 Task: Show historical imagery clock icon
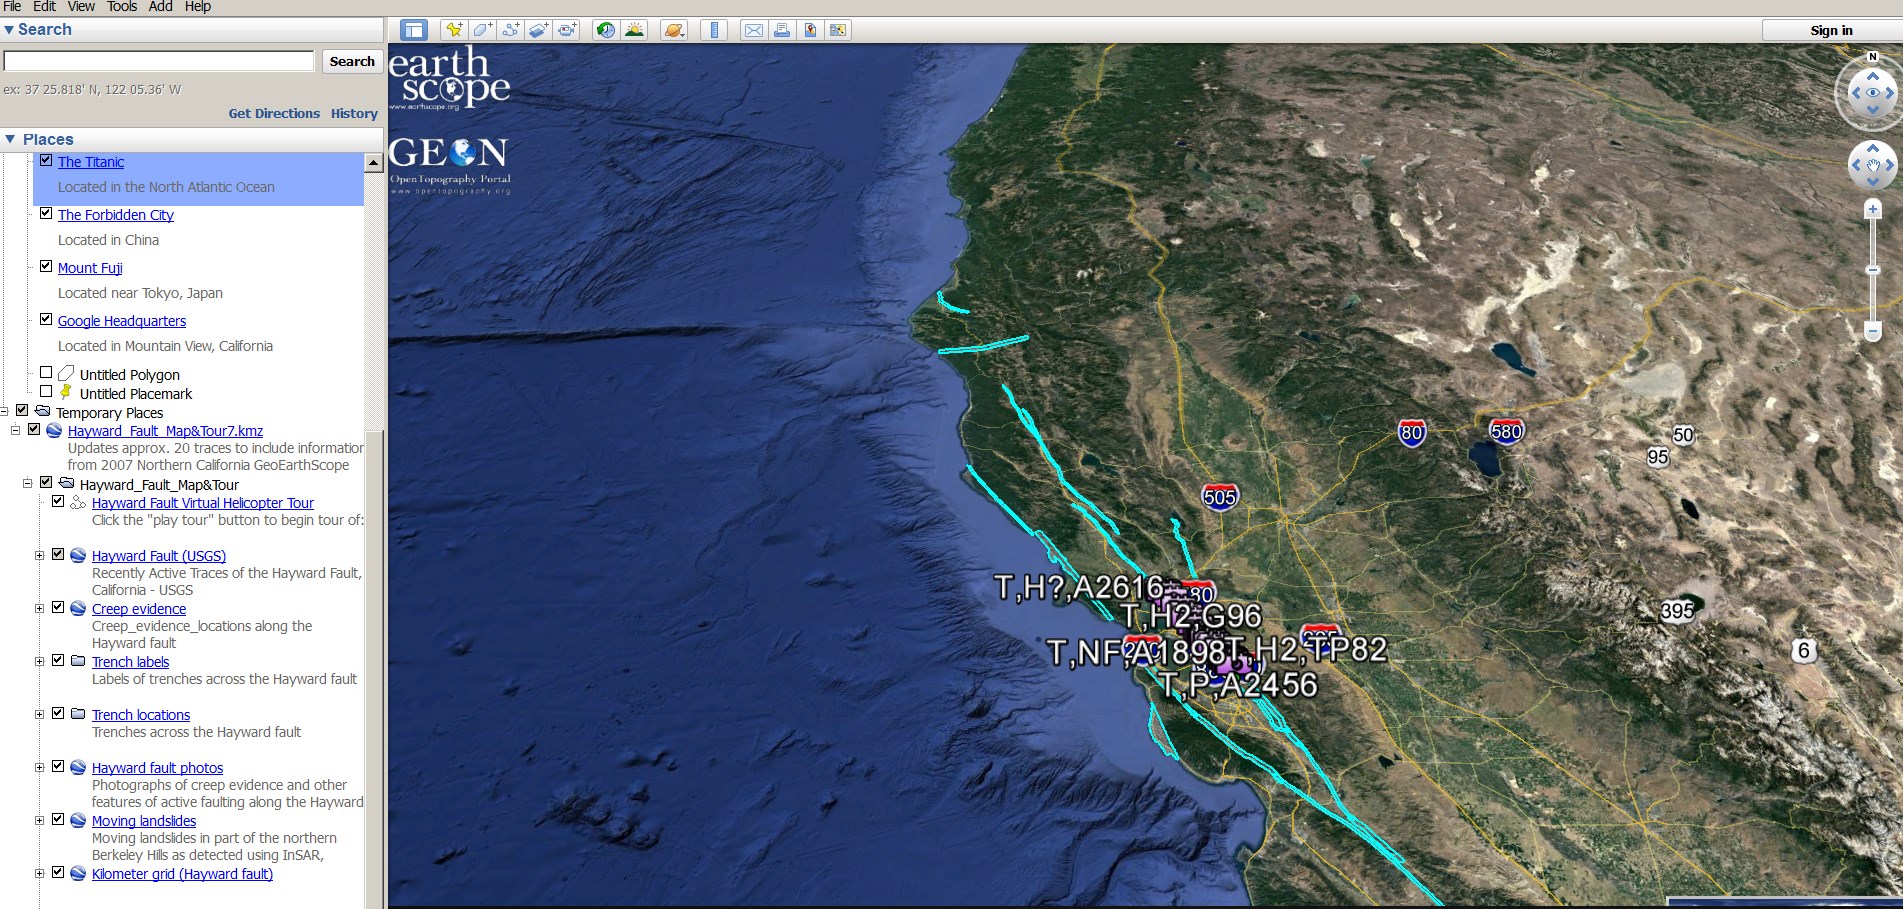pos(606,30)
